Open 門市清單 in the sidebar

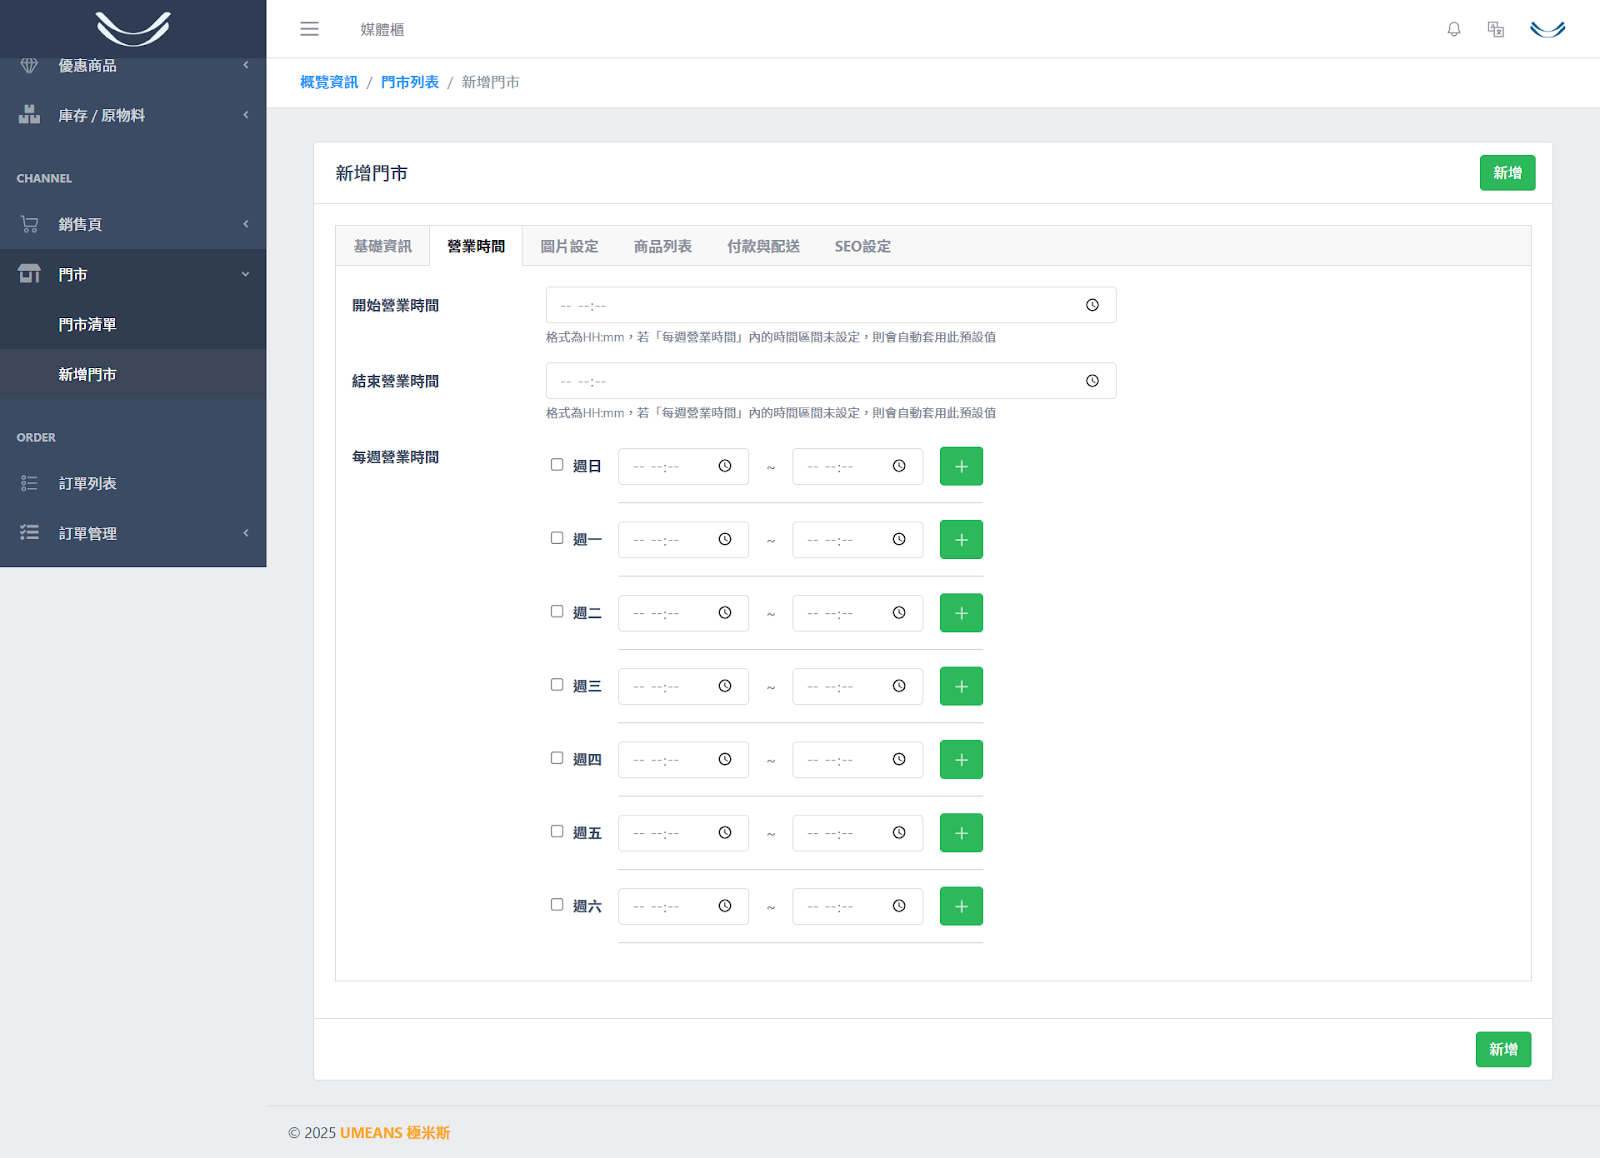pyautogui.click(x=133, y=324)
